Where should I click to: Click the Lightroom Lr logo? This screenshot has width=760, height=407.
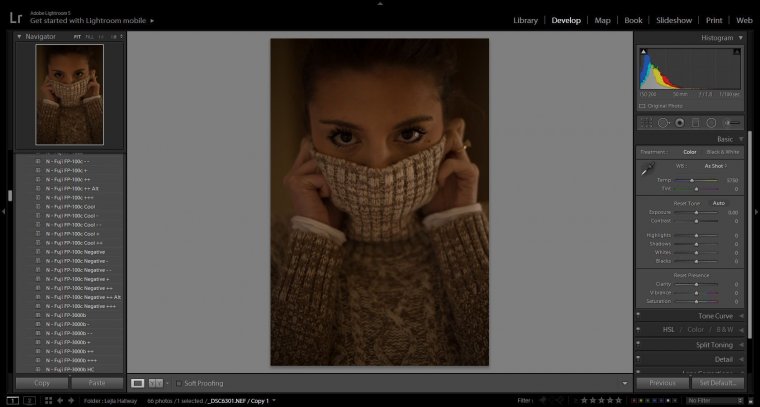point(16,18)
